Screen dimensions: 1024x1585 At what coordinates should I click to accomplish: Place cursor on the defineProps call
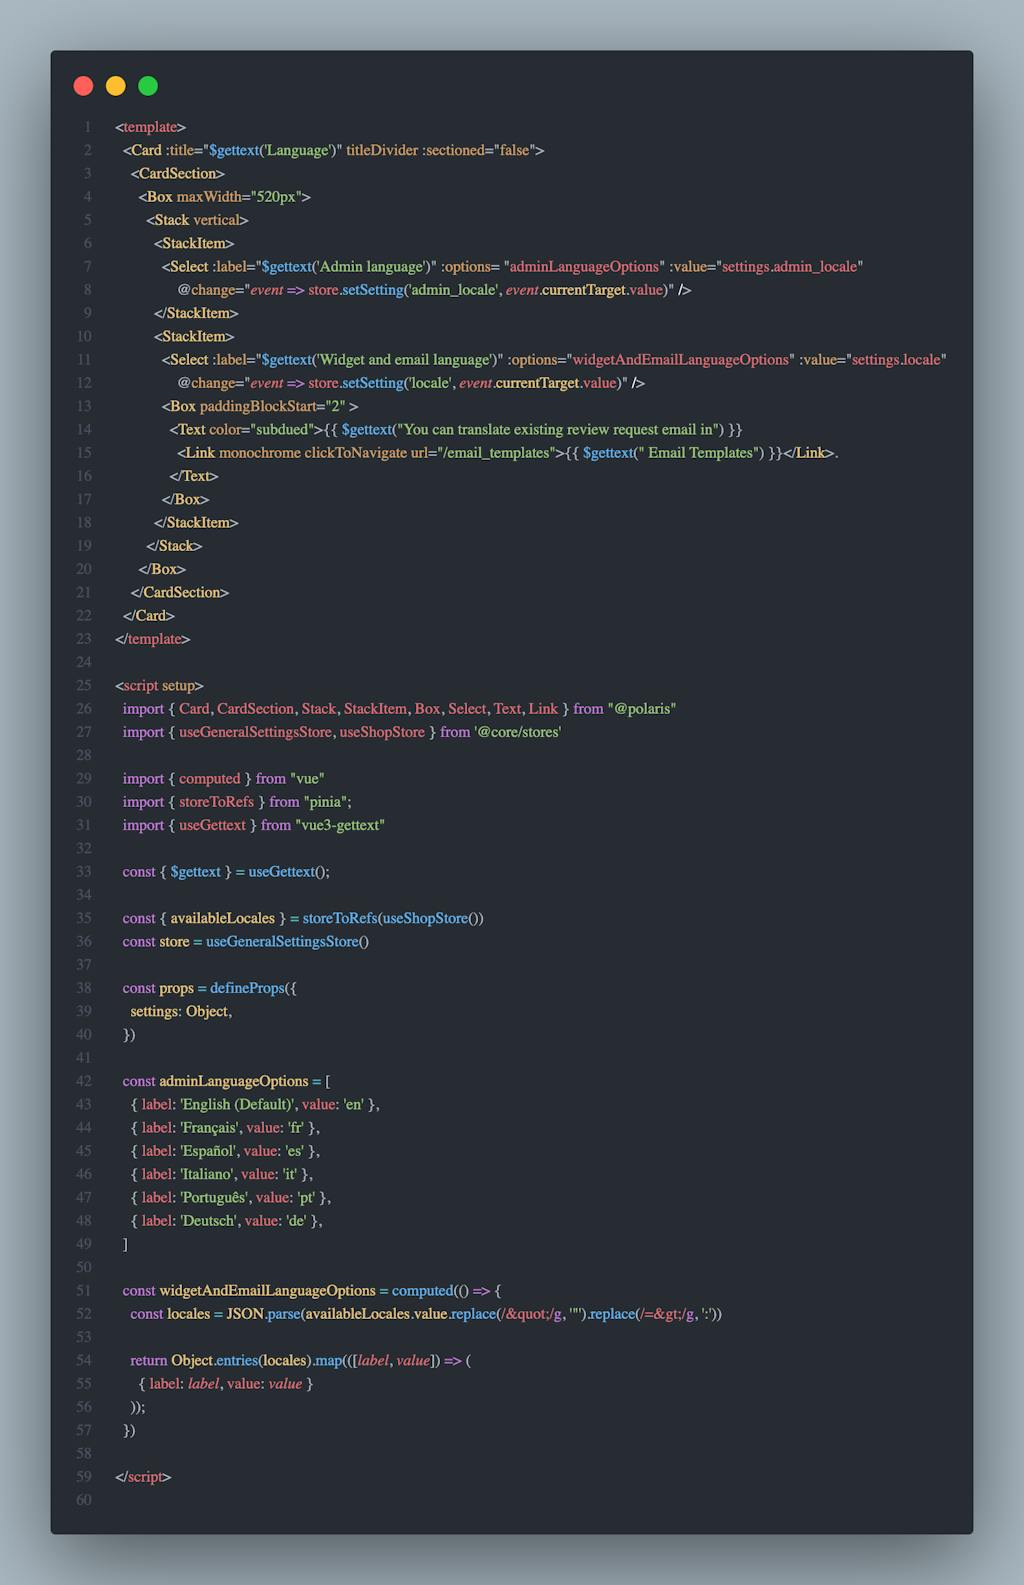point(247,988)
